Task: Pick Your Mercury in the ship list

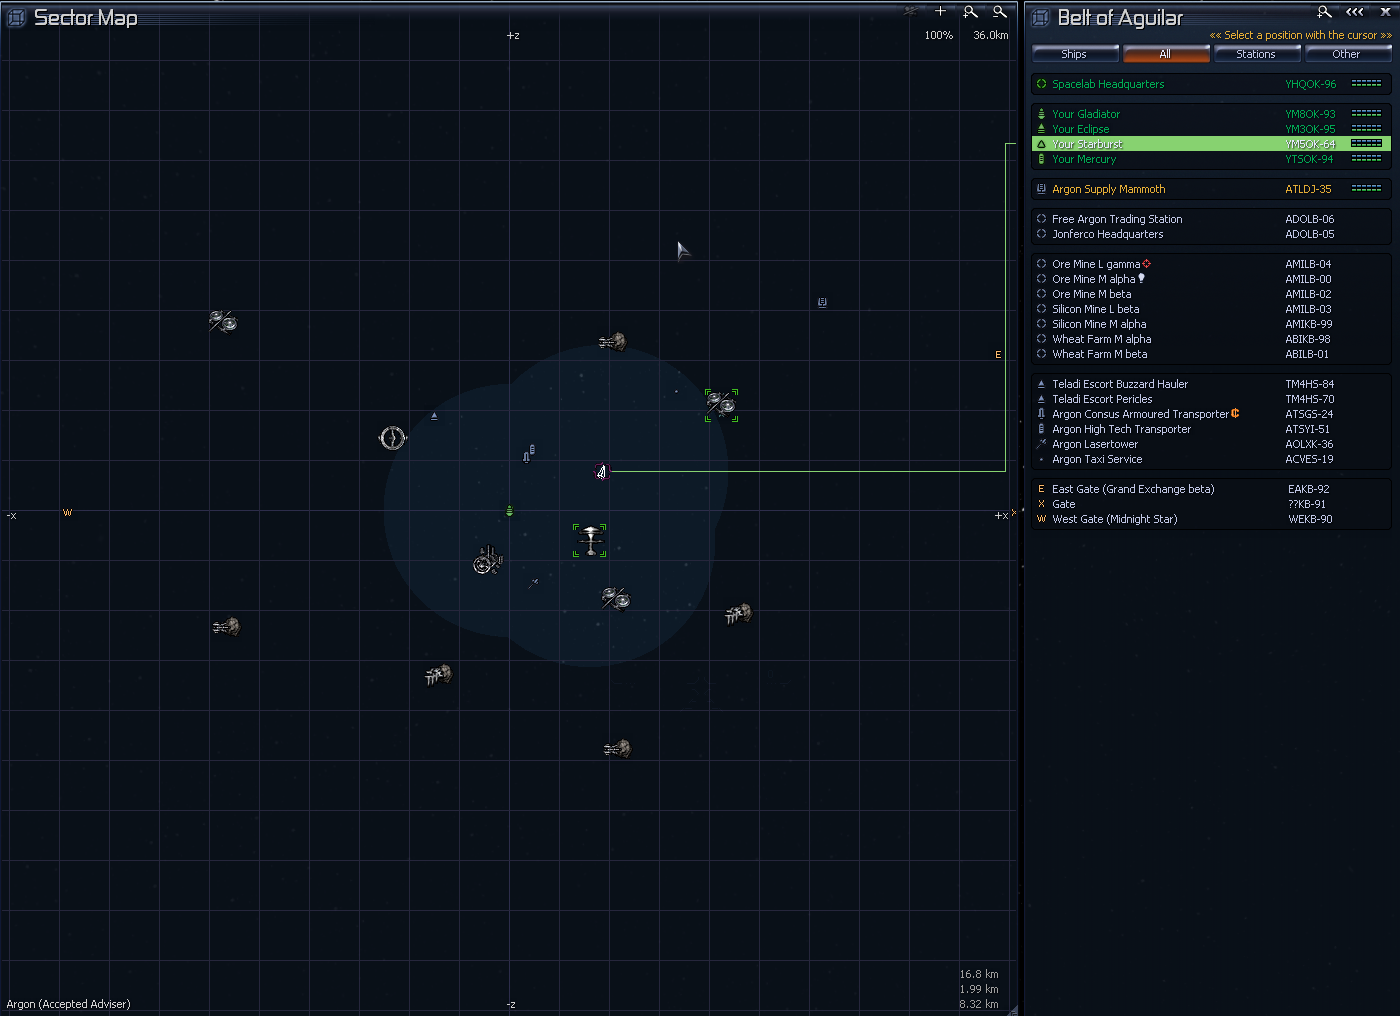Action: (x=1084, y=159)
